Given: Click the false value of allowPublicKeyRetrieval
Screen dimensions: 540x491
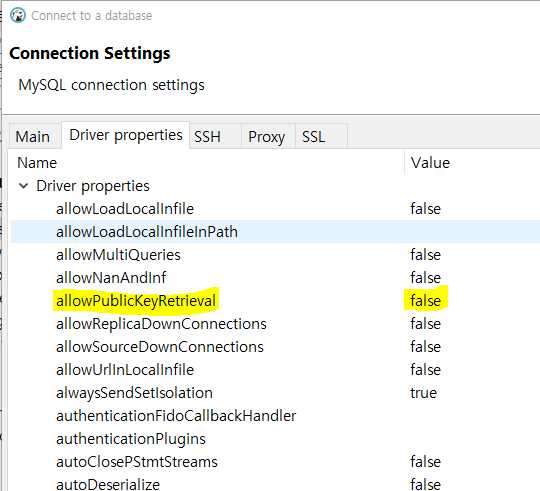Looking at the screenshot, I should pyautogui.click(x=425, y=301).
